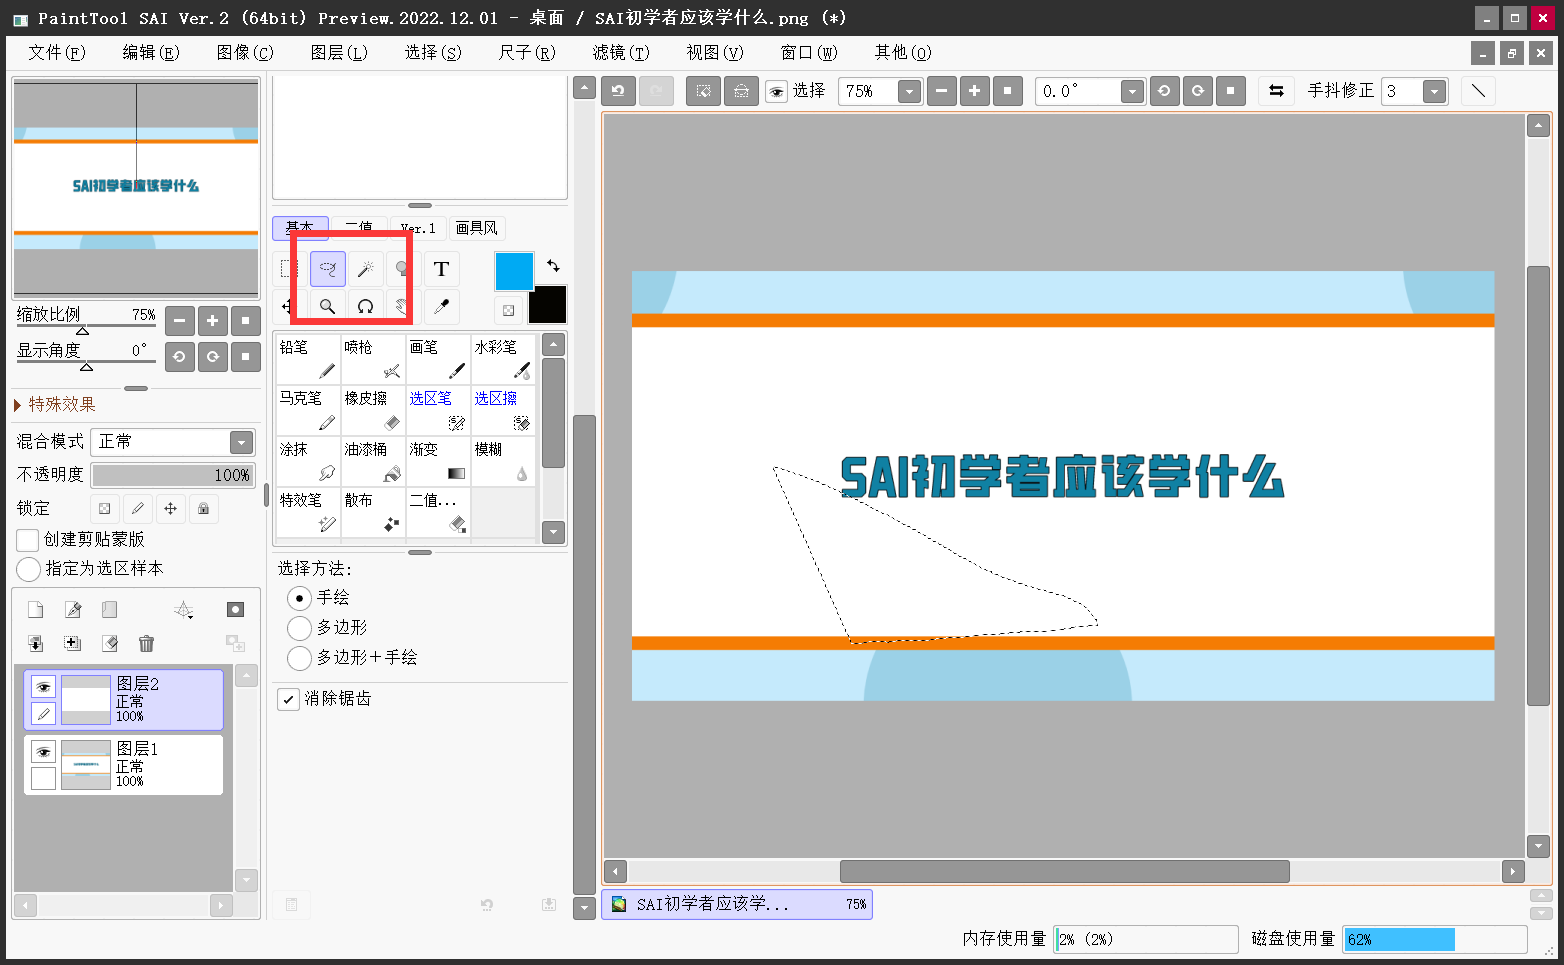Clear the layer with the eraser icon
The height and width of the screenshot is (965, 1564).
point(109,644)
